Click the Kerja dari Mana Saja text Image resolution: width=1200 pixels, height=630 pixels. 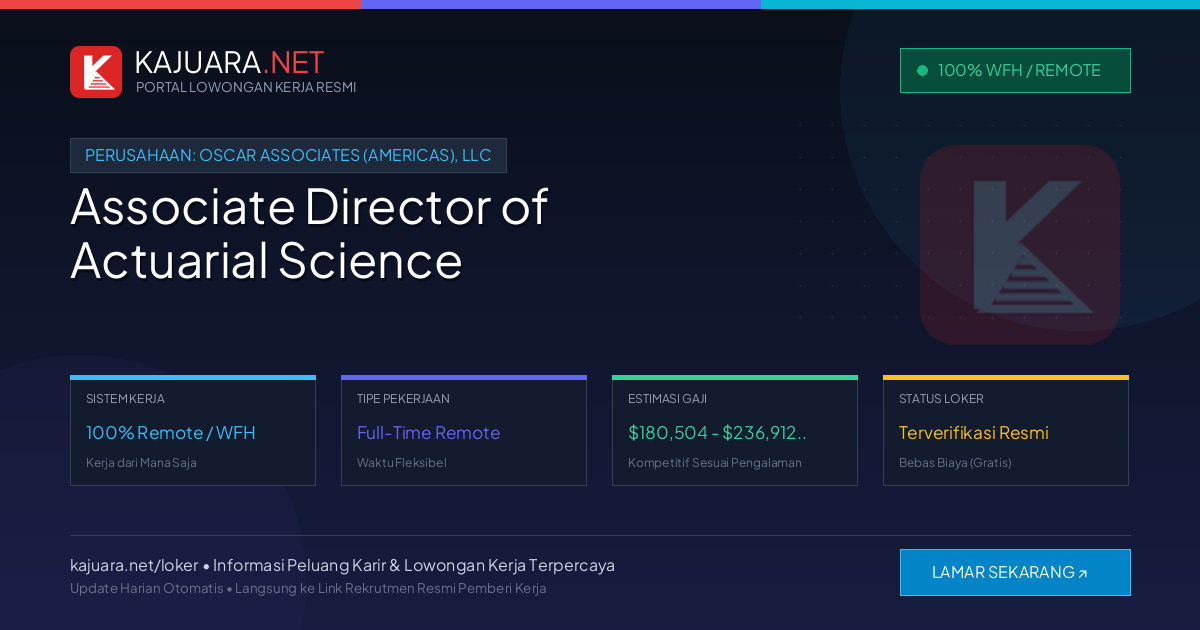point(141,463)
